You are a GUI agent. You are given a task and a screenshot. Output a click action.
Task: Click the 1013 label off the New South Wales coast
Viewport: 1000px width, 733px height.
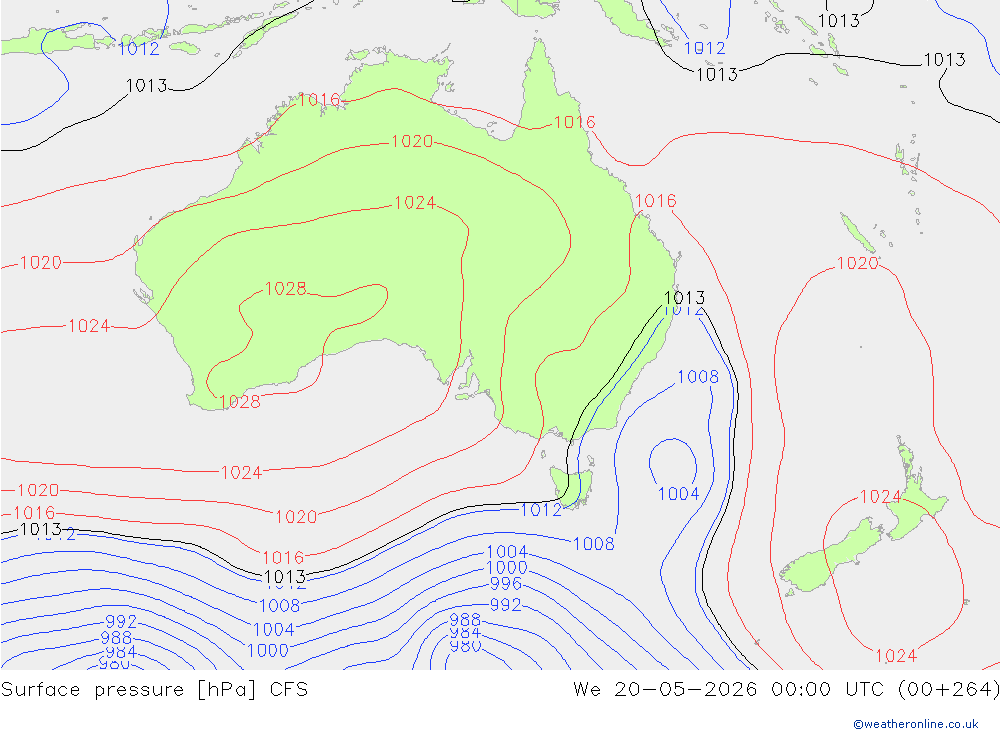(x=684, y=297)
